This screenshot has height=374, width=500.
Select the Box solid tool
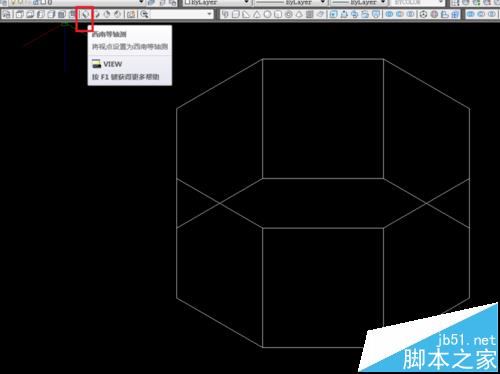tap(236, 14)
